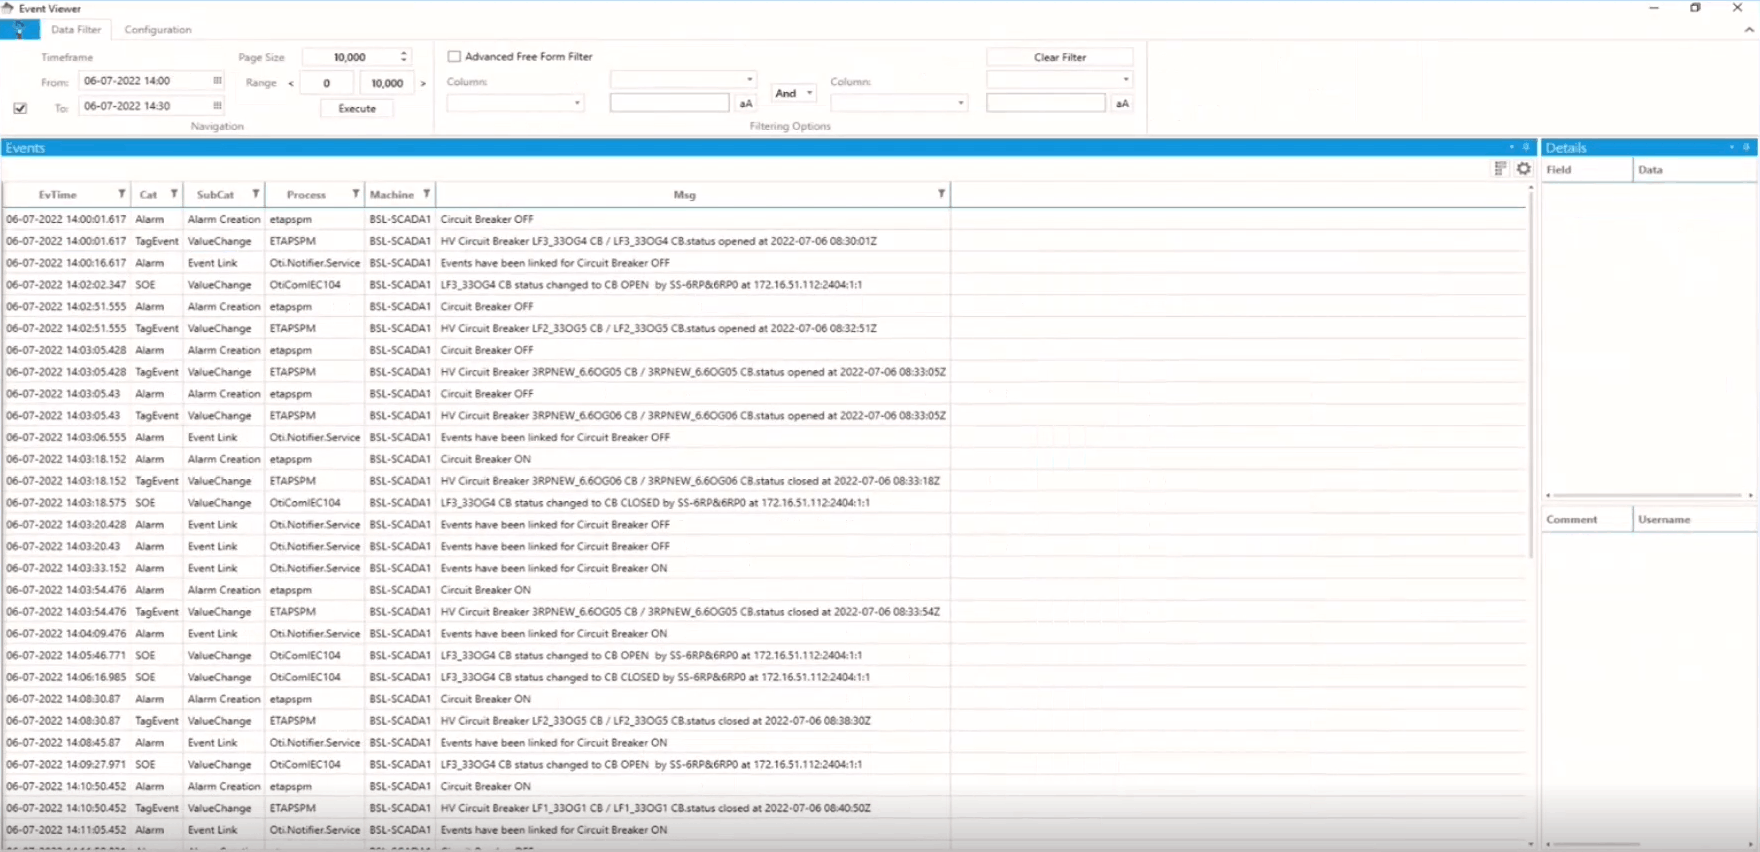Enable the Advanced Free Form Filter checkbox
The image size is (1760, 852).
coord(454,57)
